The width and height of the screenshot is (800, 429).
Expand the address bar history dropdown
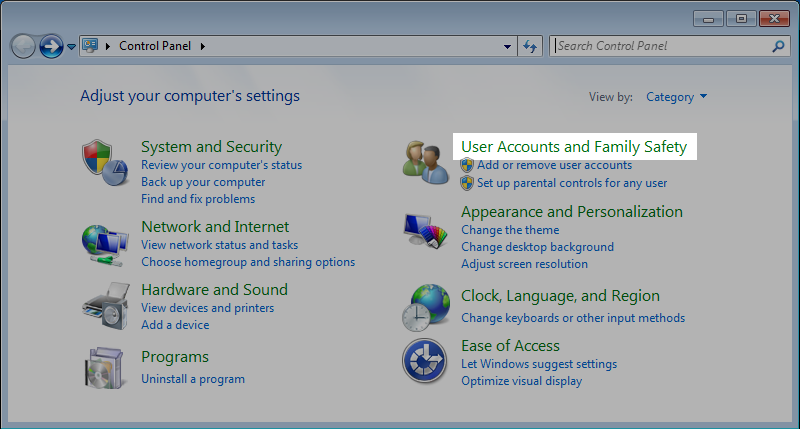click(x=507, y=46)
